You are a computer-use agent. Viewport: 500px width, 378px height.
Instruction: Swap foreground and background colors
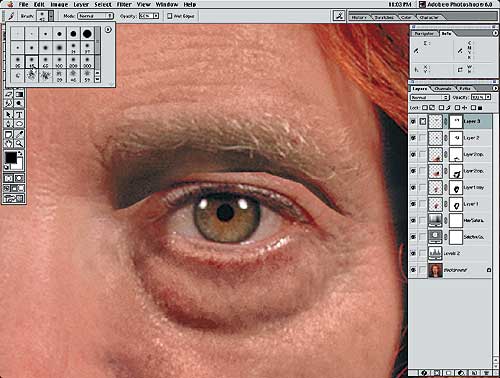click(x=21, y=153)
